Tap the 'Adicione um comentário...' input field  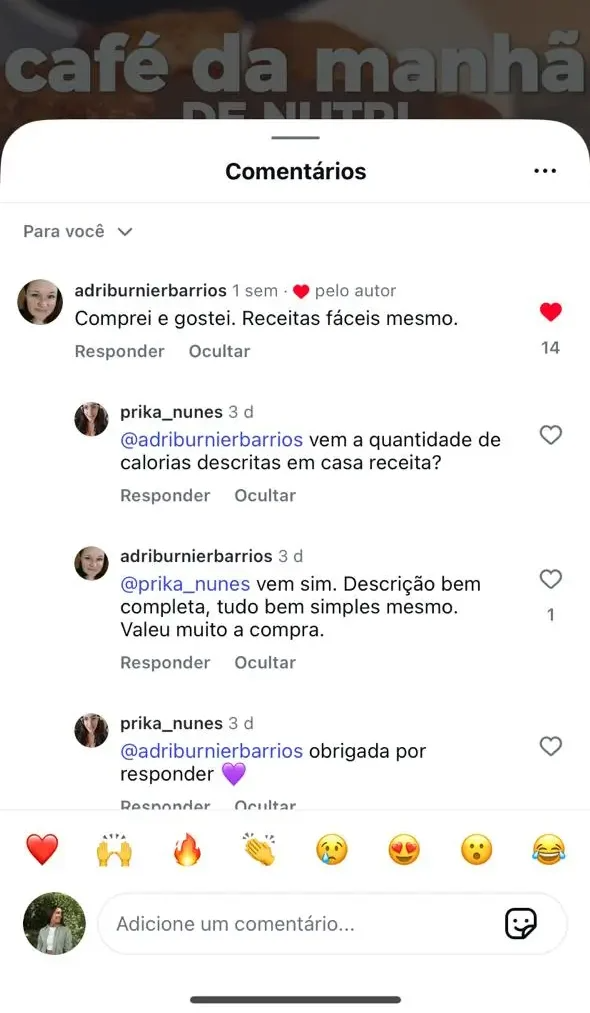(x=332, y=924)
